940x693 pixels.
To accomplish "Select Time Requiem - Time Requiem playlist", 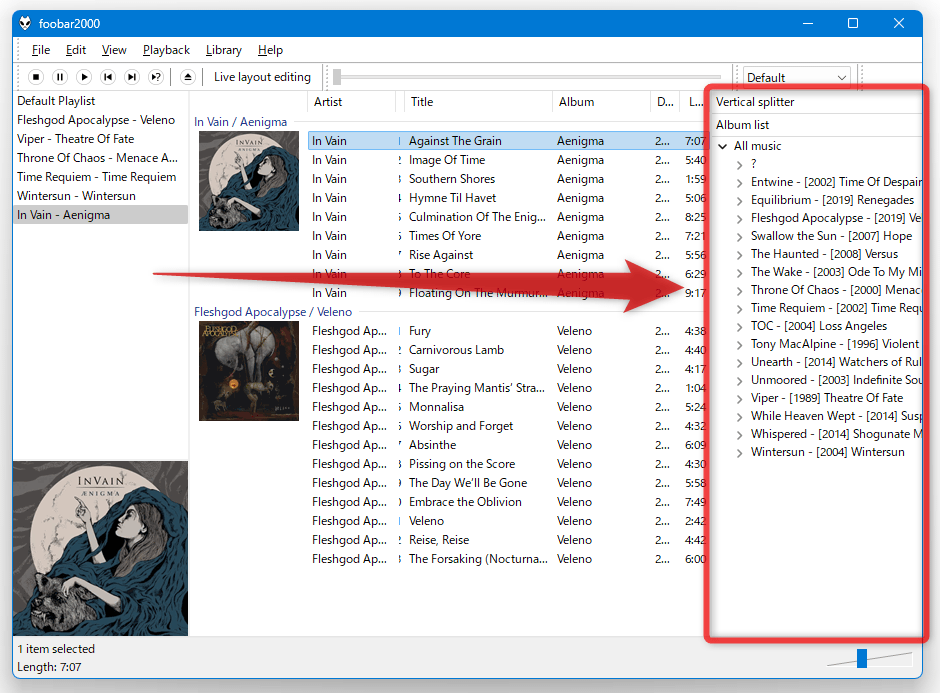I will point(100,177).
